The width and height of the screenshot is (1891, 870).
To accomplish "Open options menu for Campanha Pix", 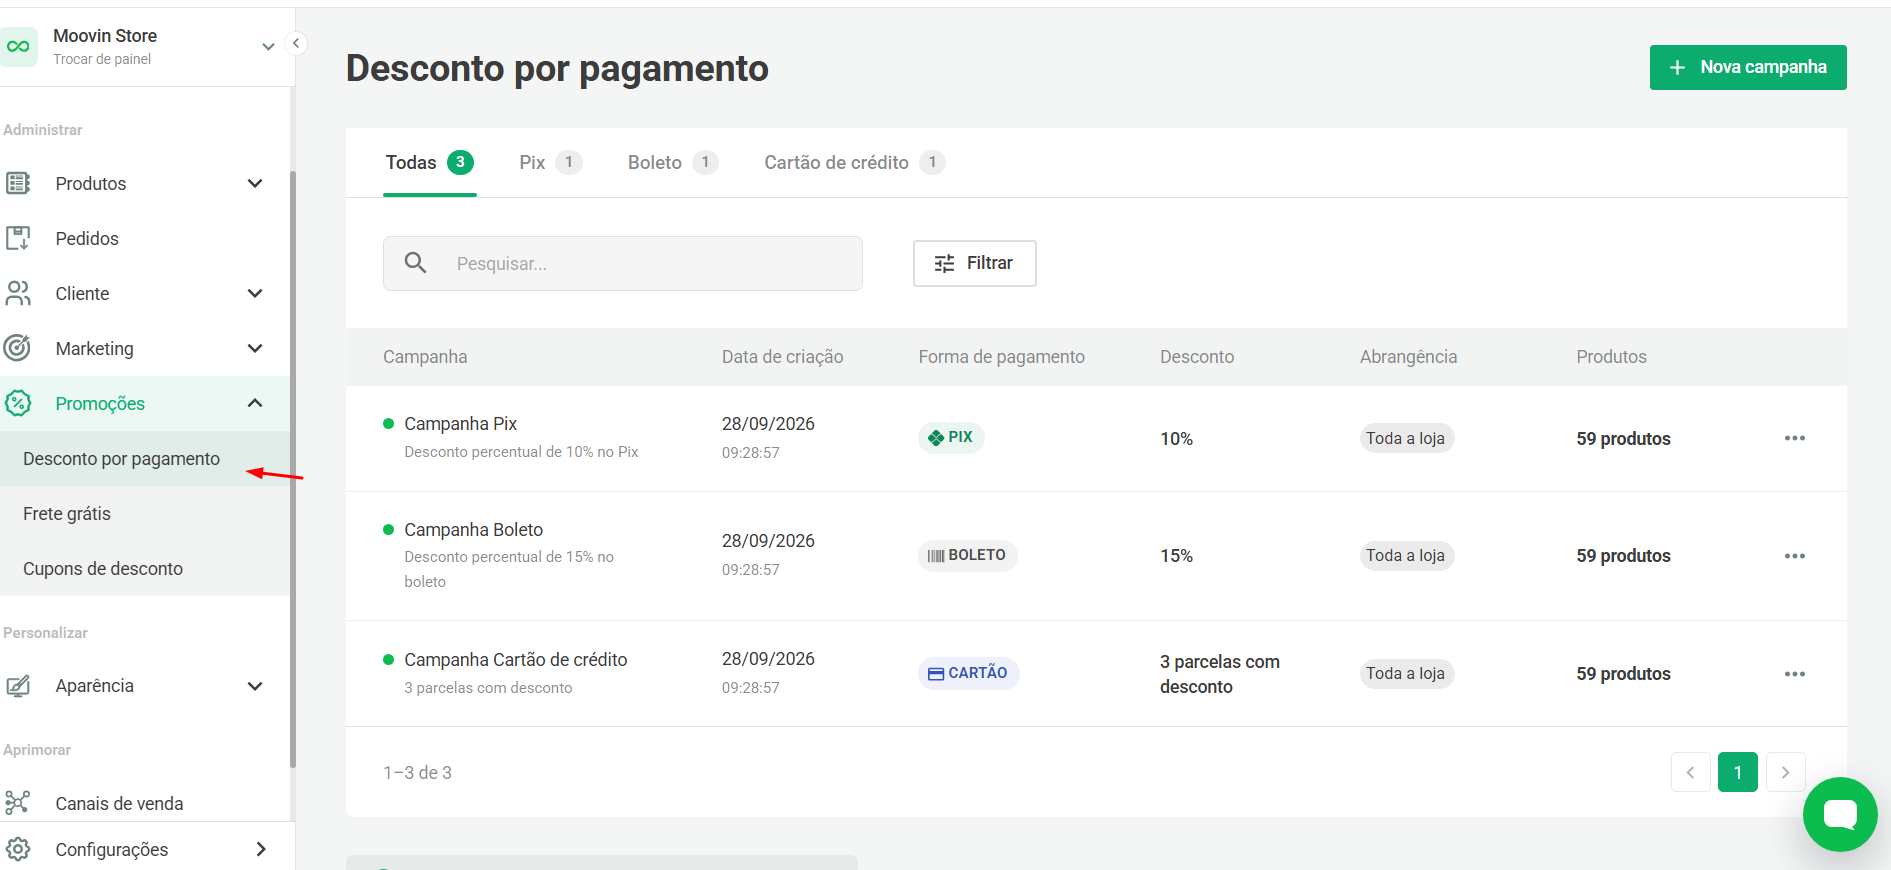I will (x=1795, y=438).
